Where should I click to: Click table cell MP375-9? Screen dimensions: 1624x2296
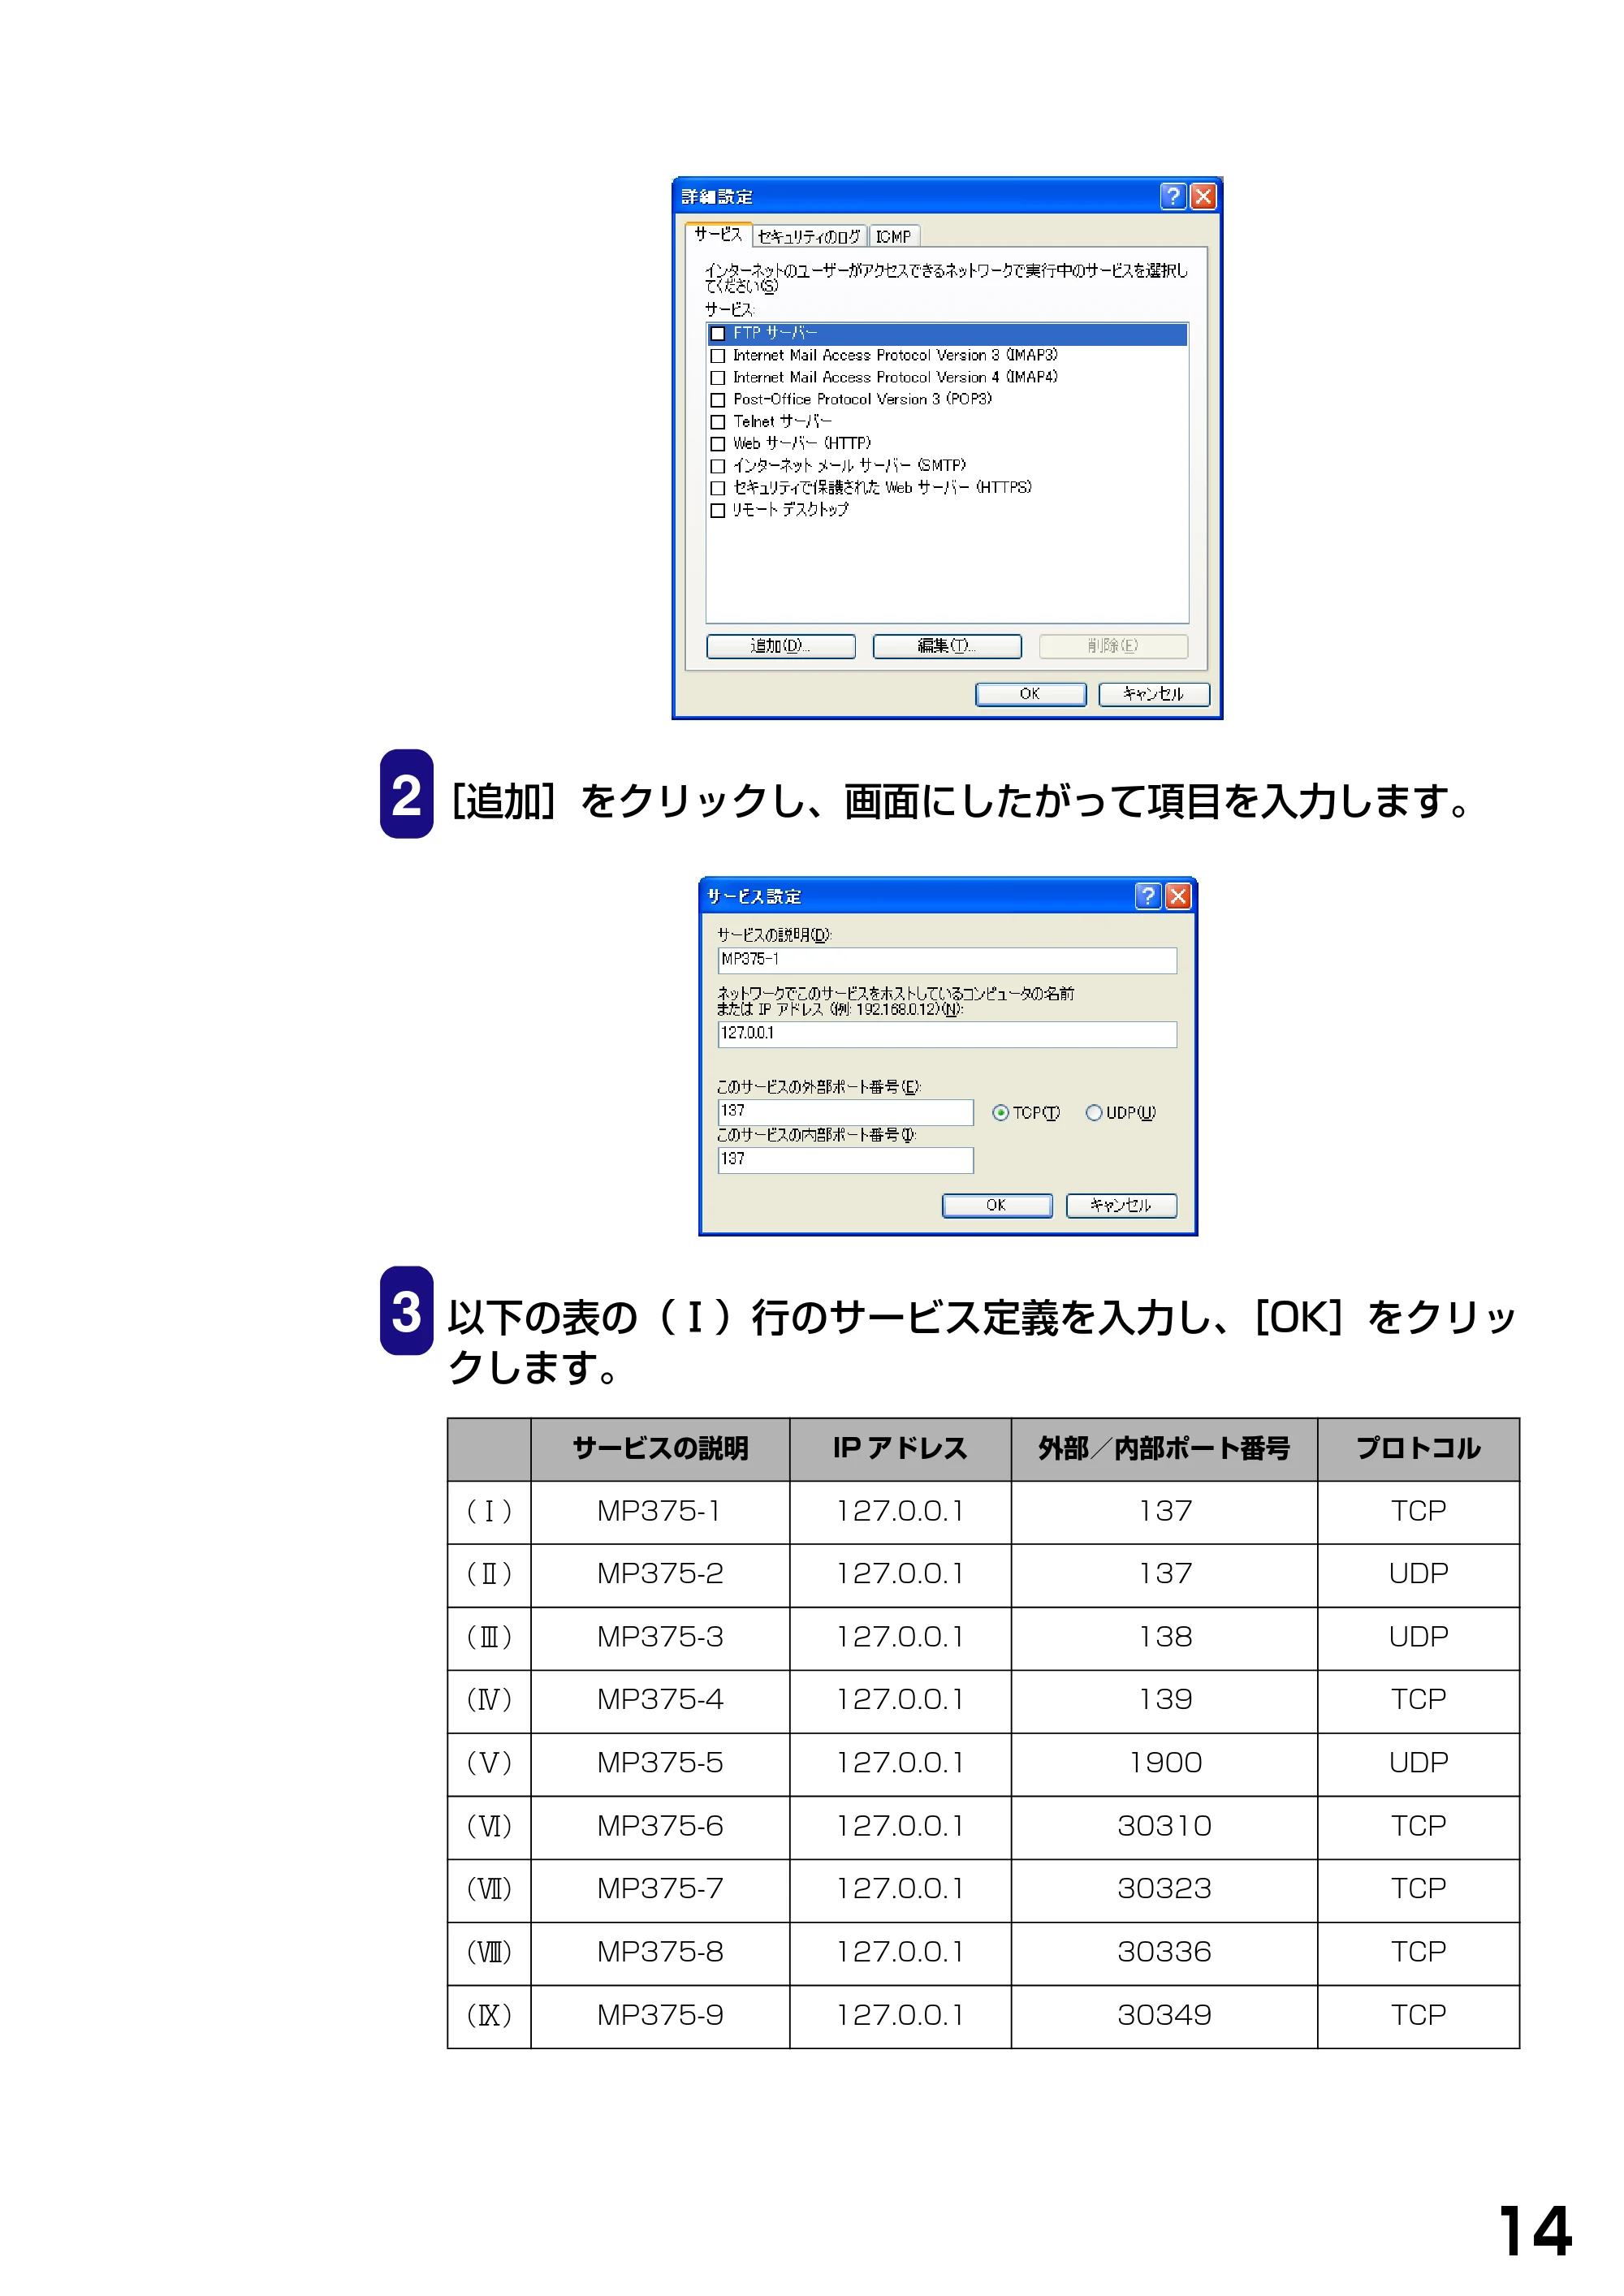tap(660, 2015)
